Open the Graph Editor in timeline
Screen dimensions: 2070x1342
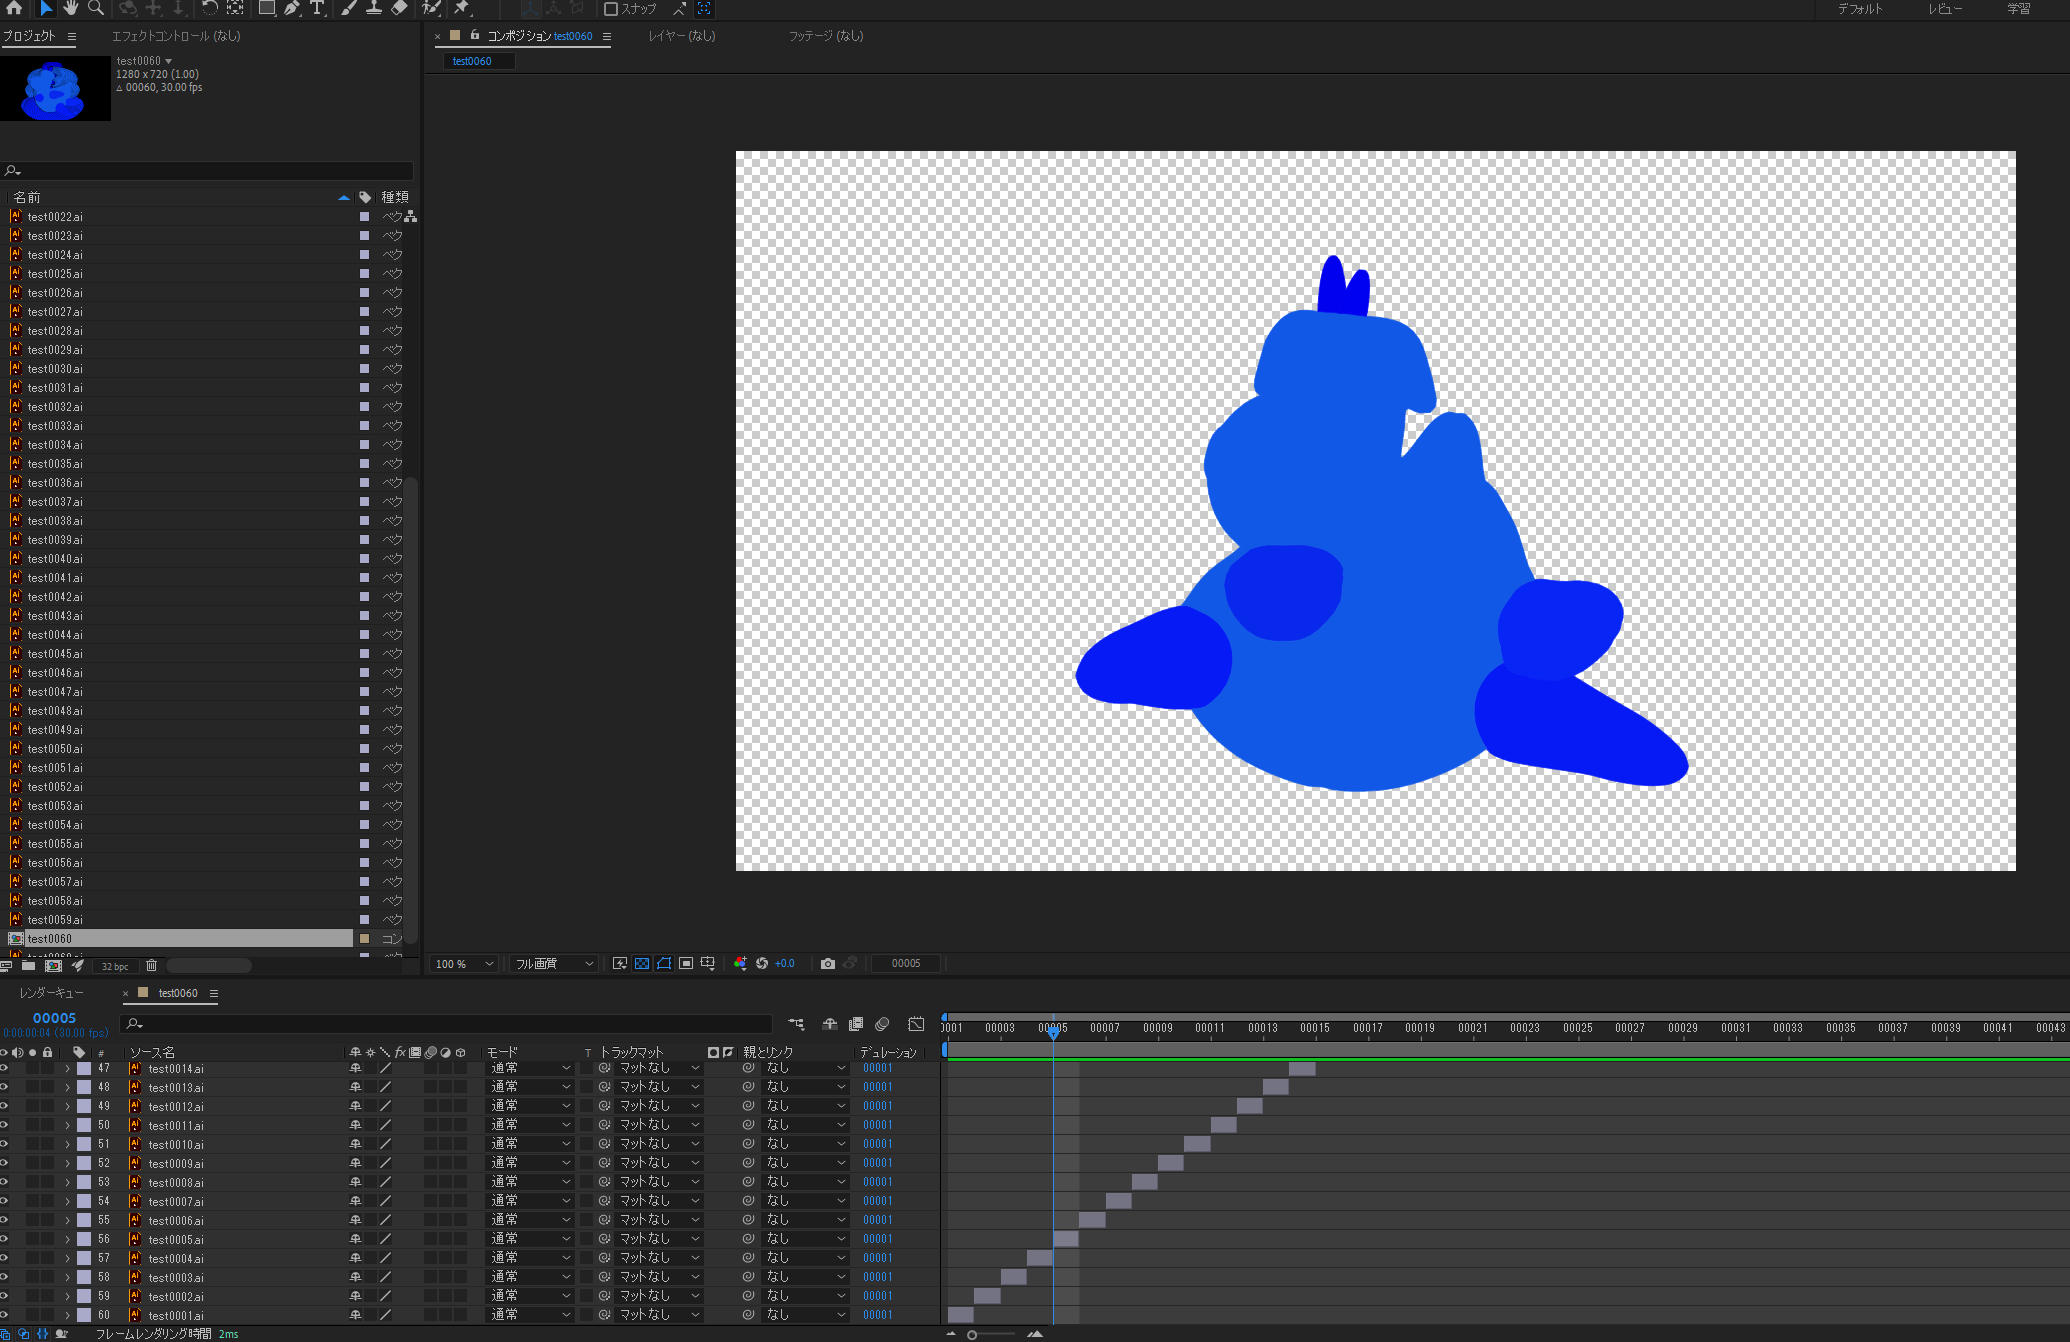click(x=916, y=1024)
